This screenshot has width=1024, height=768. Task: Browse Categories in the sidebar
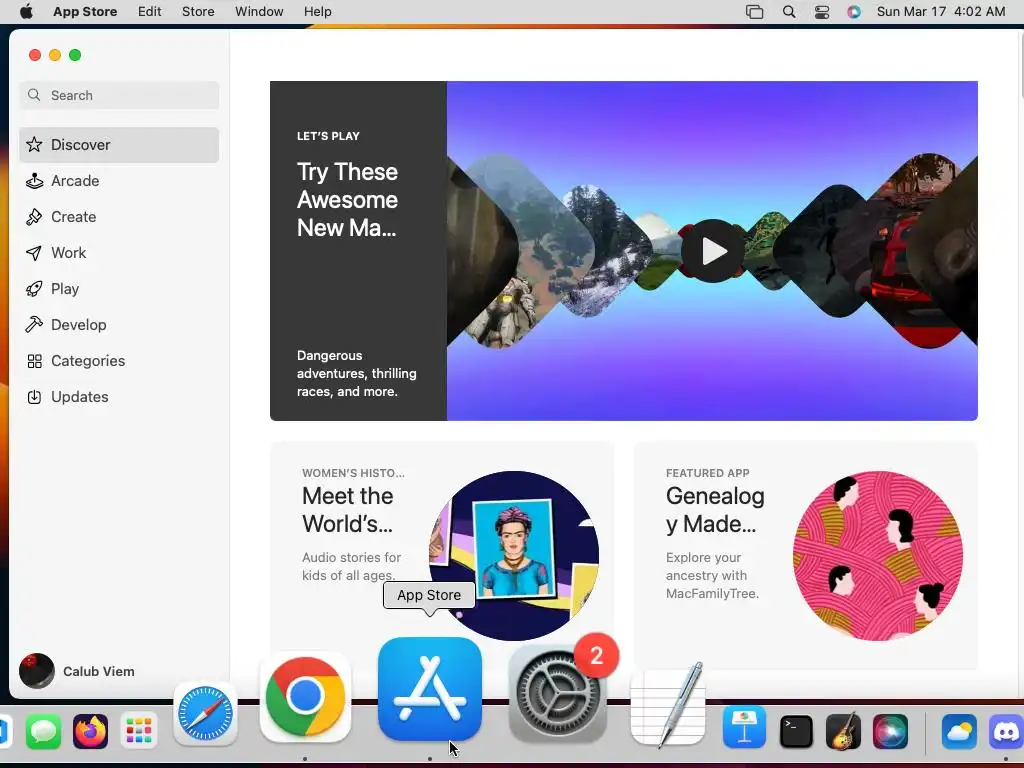[119, 360]
